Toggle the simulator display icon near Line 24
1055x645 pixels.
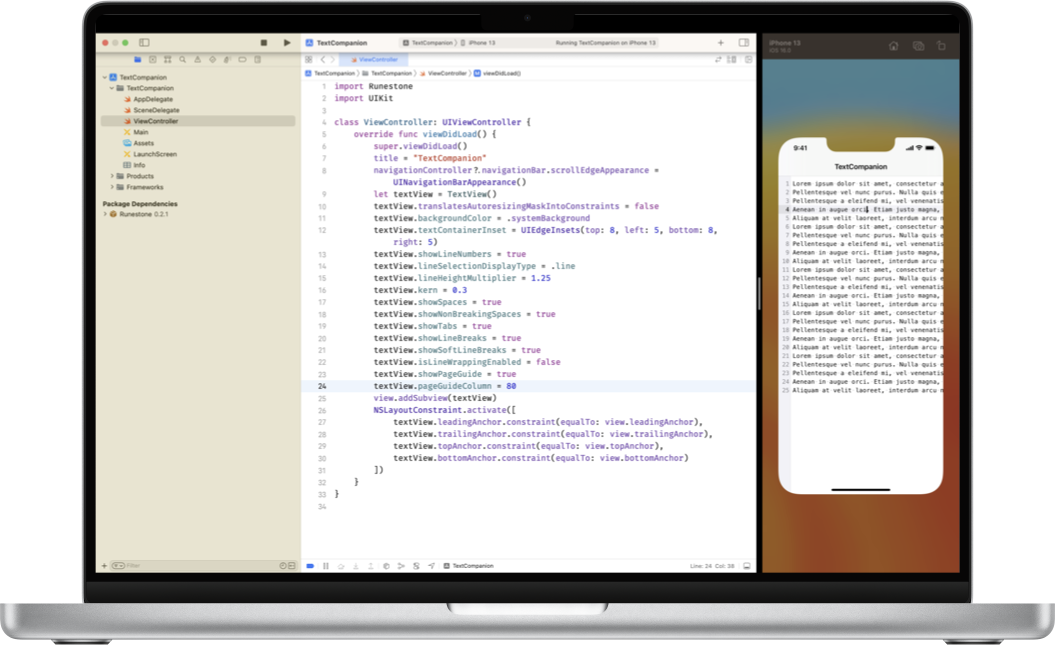747,565
